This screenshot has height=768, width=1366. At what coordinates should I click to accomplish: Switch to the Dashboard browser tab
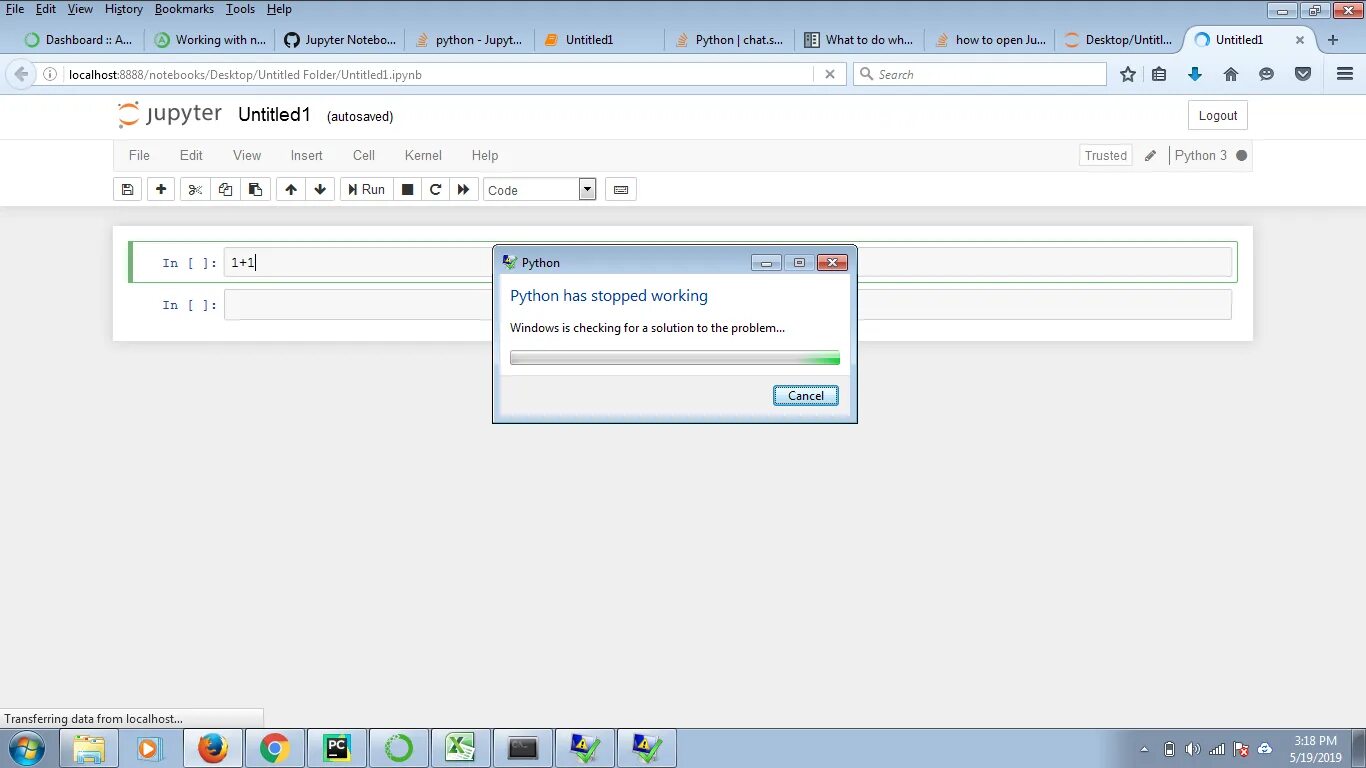tap(78, 40)
